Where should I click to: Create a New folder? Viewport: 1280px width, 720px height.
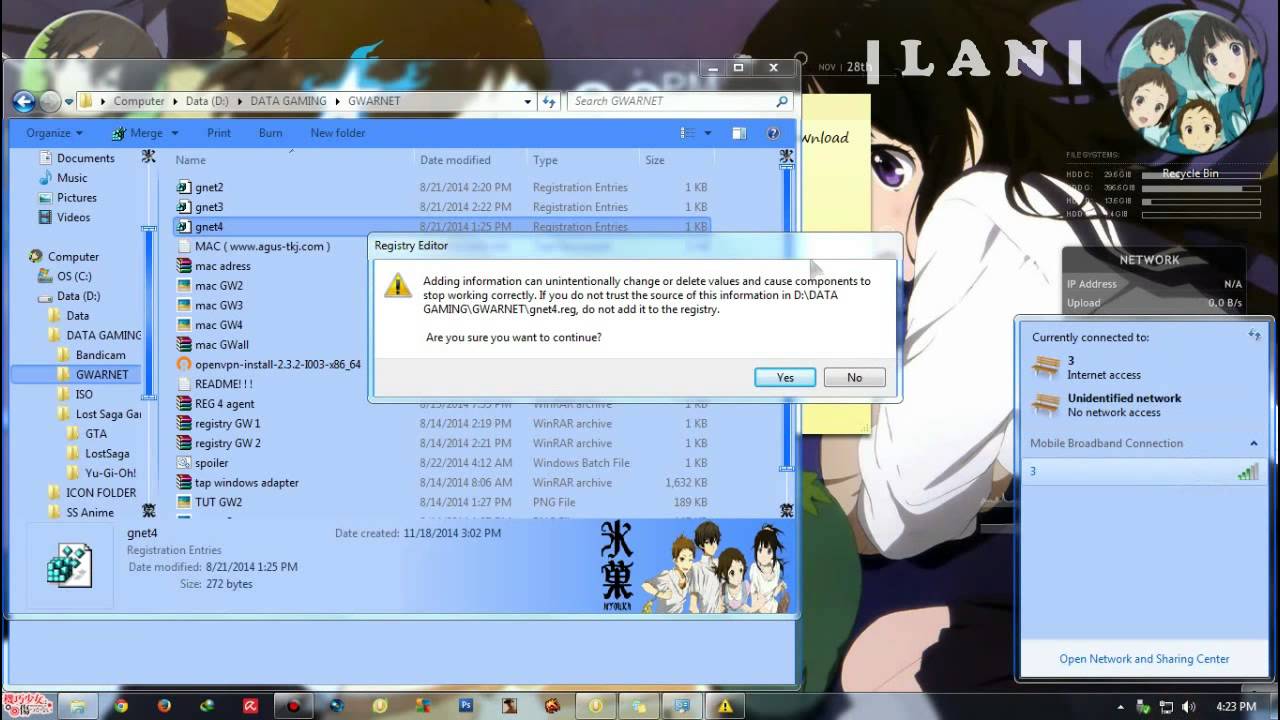[x=338, y=133]
